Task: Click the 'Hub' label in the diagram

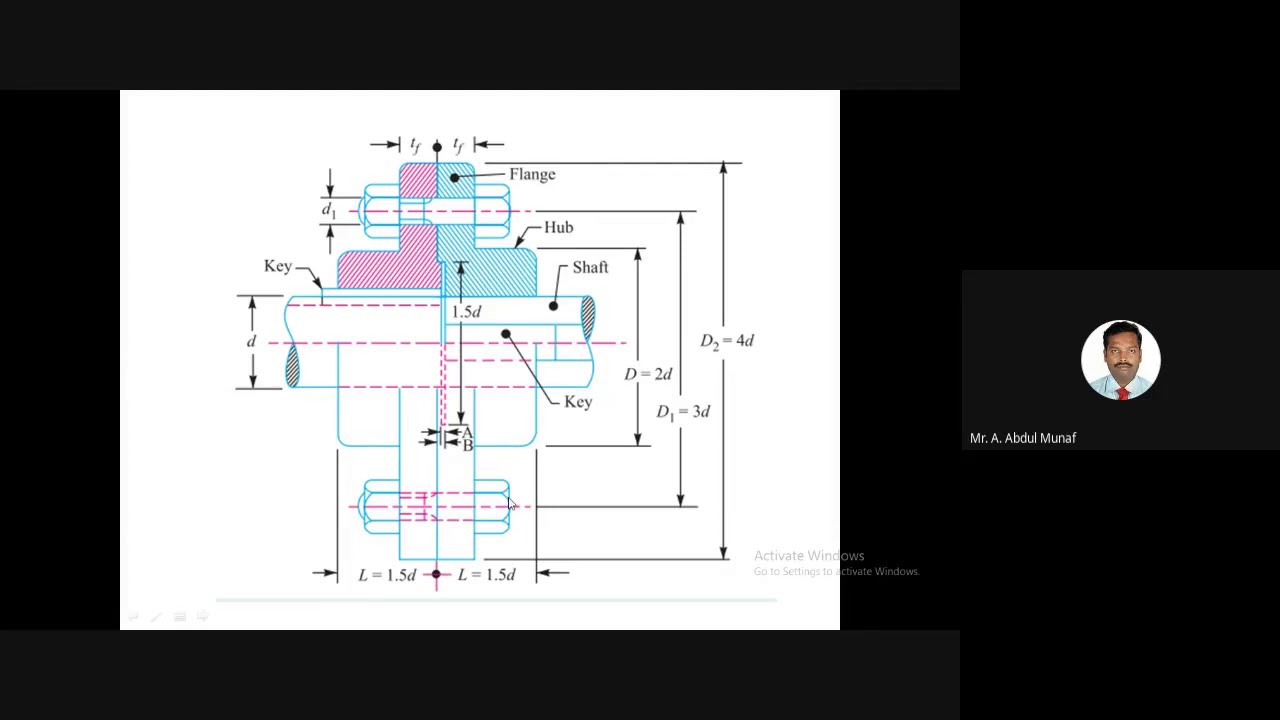Action: [x=558, y=227]
